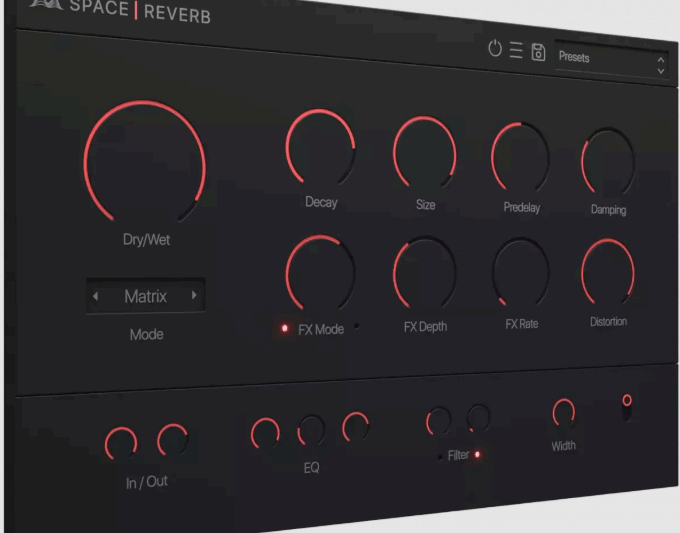This screenshot has width=680, height=533.
Task: Click the FX Rate label
Action: coord(522,324)
